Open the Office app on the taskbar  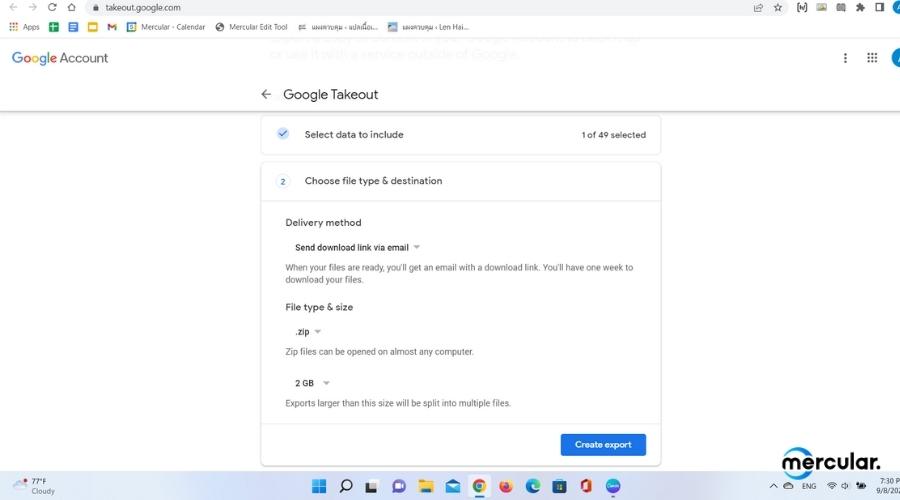tap(586, 486)
